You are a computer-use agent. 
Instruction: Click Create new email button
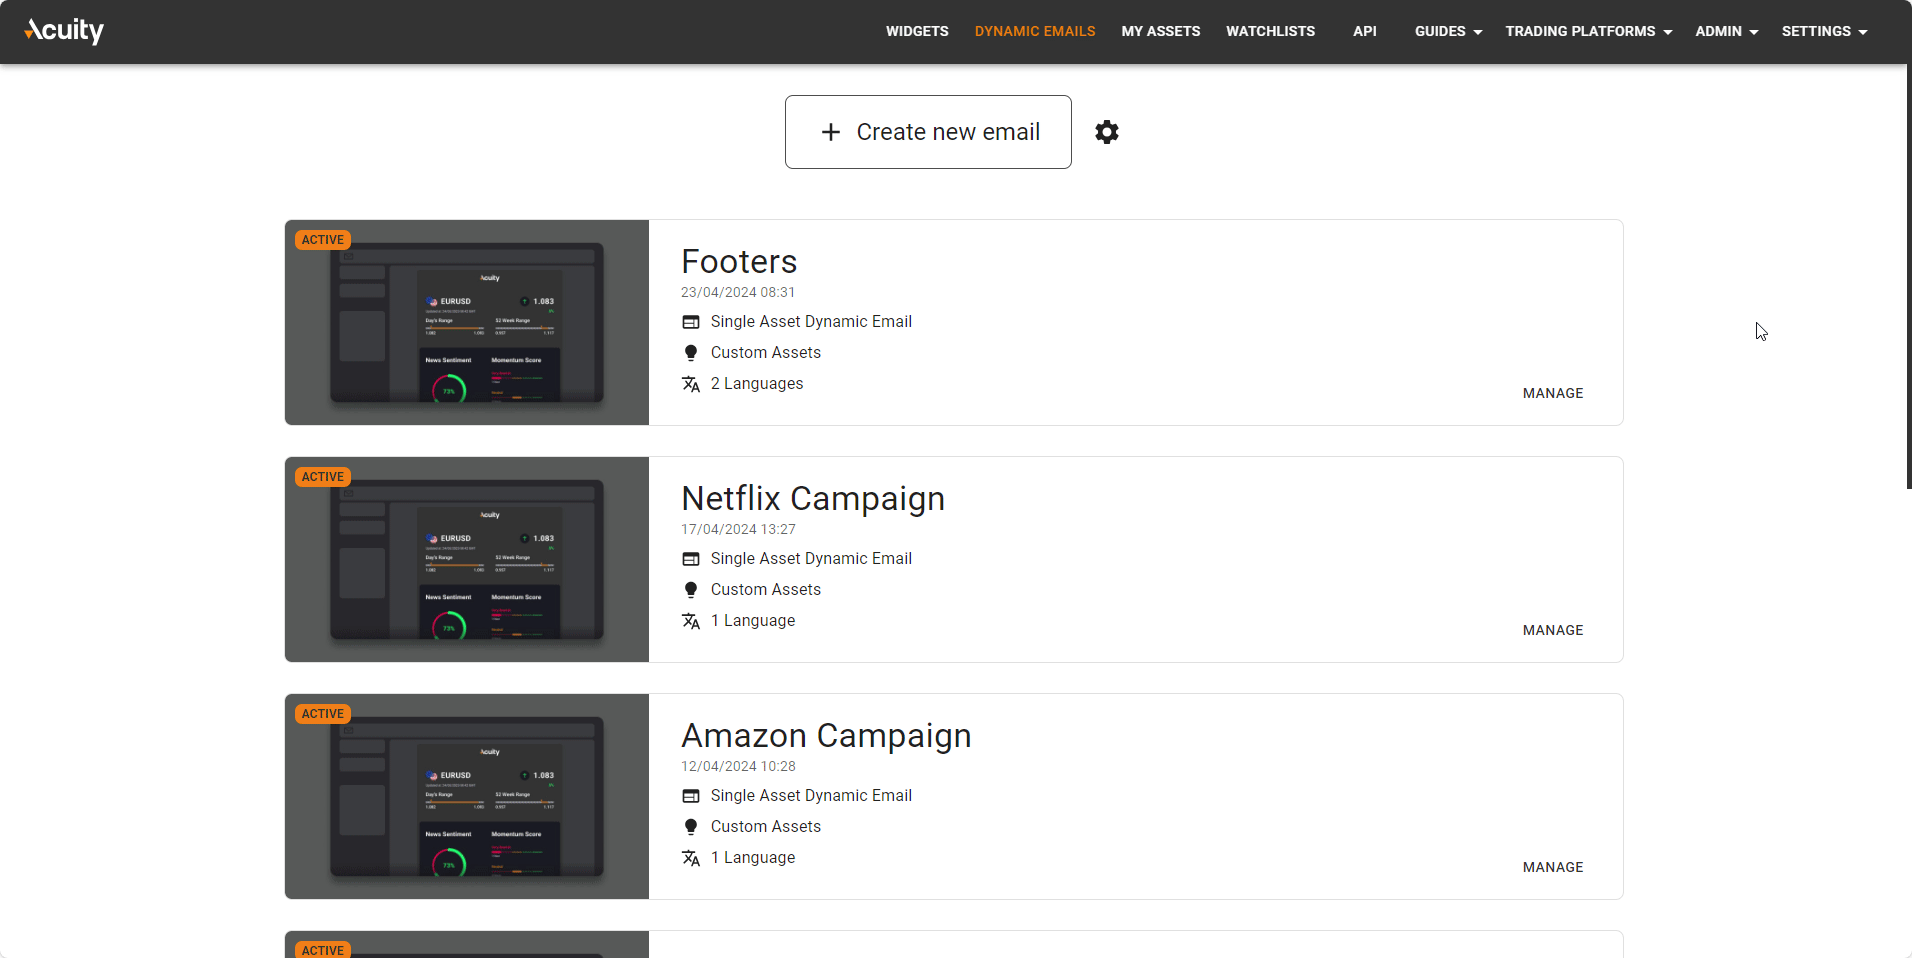pos(928,132)
